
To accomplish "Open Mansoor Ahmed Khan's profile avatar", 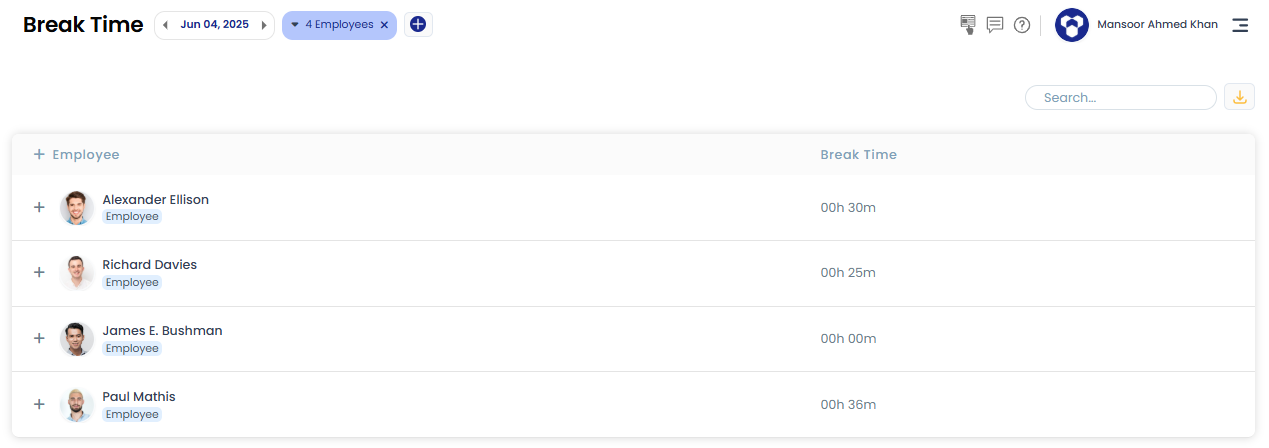I will (1072, 25).
